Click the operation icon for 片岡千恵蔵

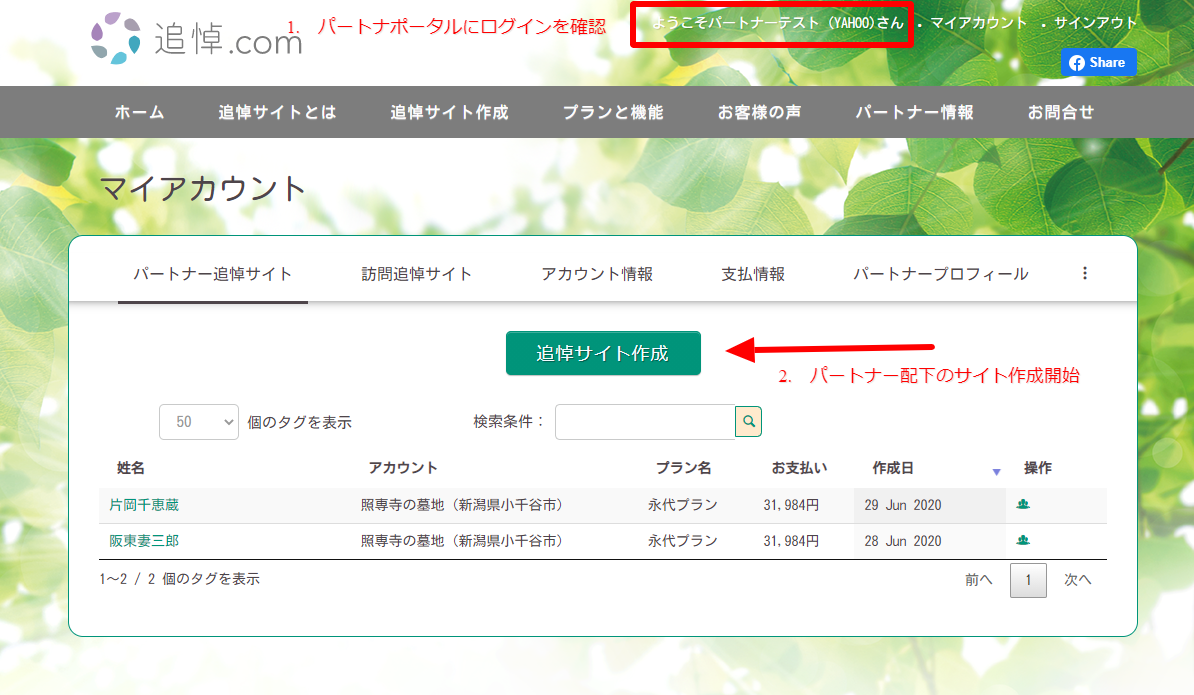point(1023,505)
